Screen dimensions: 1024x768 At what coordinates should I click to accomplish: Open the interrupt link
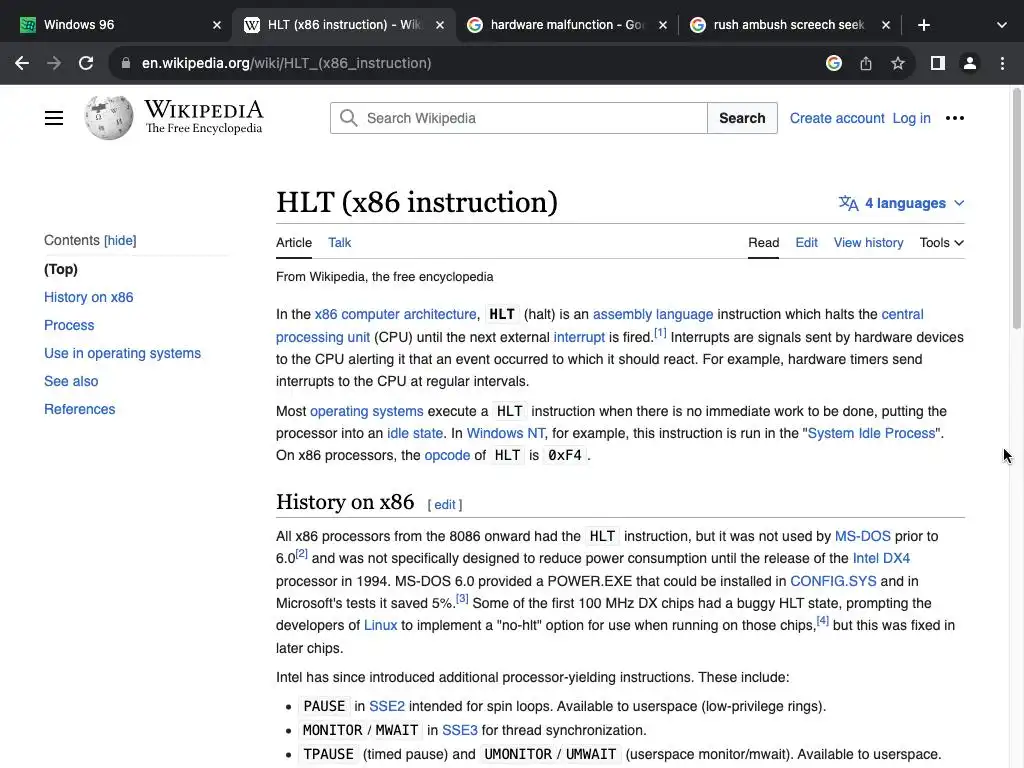(x=579, y=337)
